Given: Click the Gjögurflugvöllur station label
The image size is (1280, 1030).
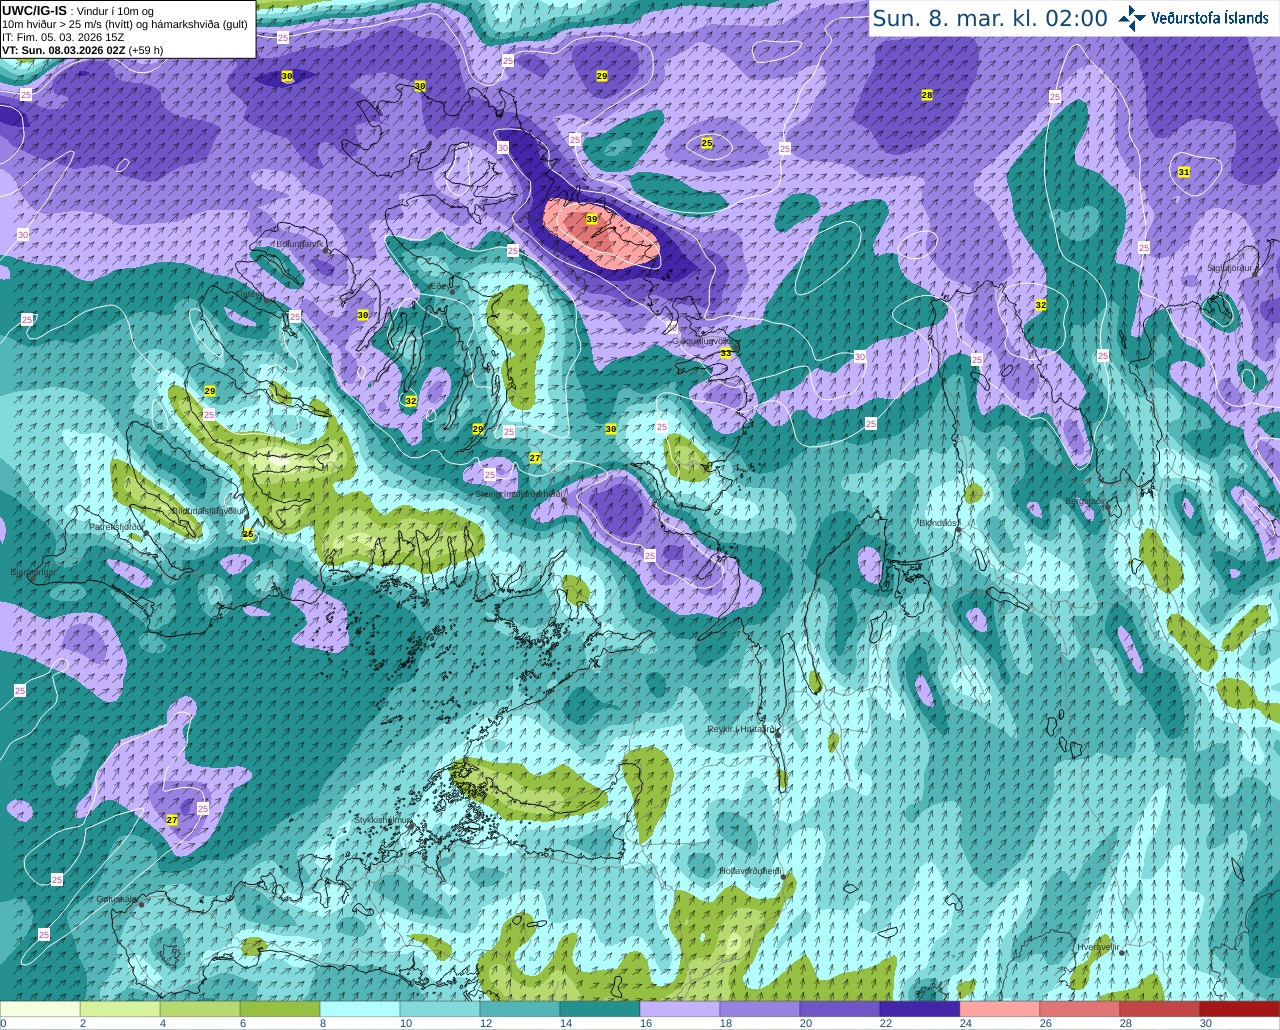Looking at the screenshot, I should click(701, 341).
